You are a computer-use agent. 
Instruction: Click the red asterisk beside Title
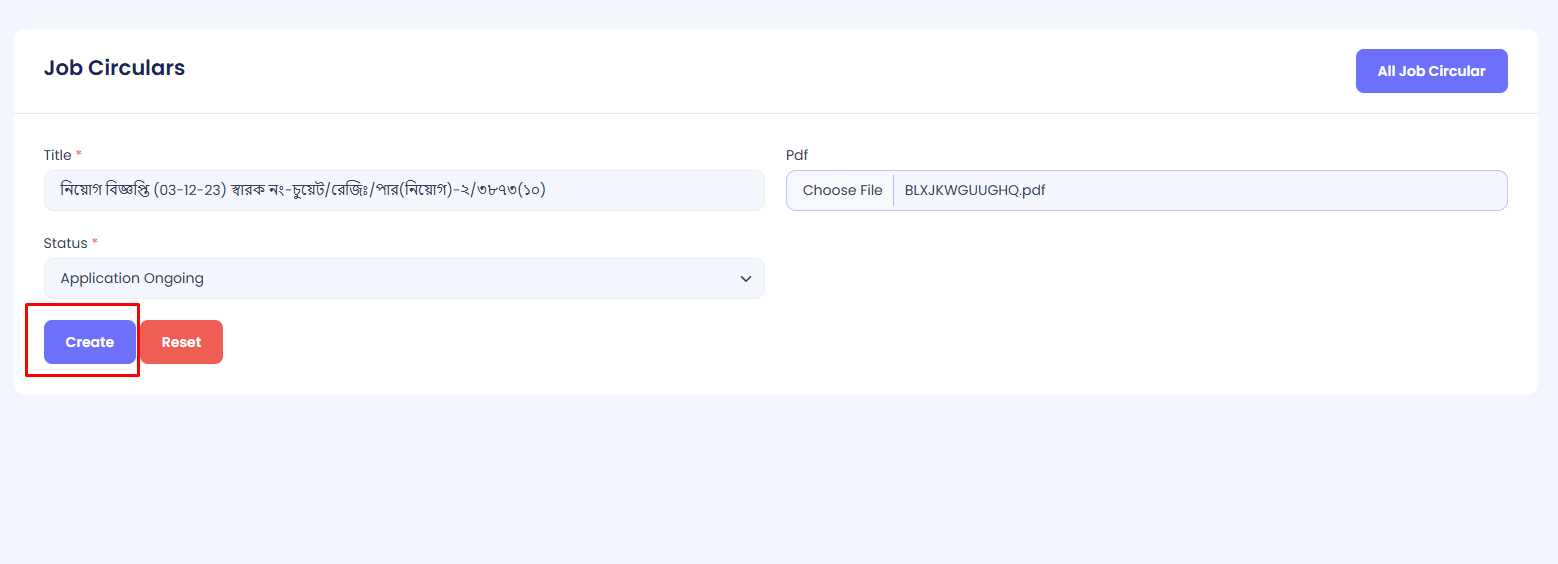[79, 155]
